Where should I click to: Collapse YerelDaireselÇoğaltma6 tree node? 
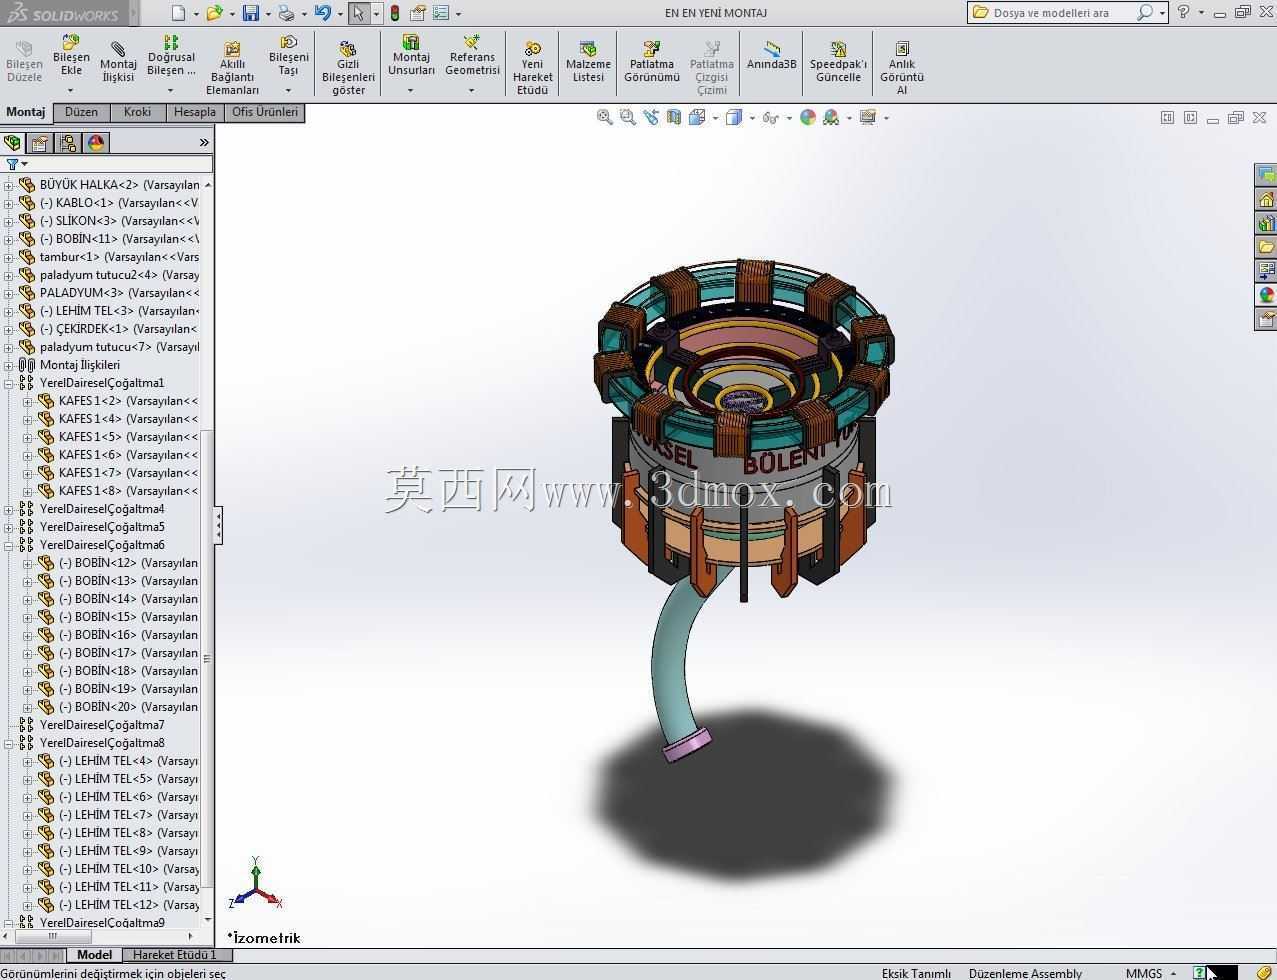(9, 545)
